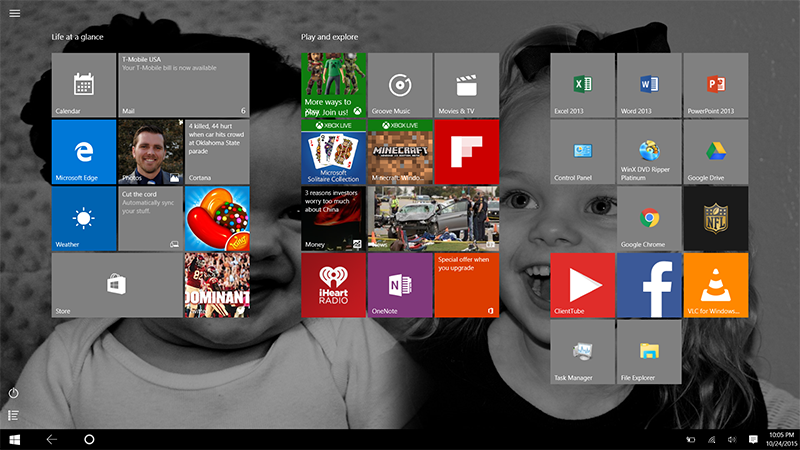Open the Weather tile

(x=84, y=218)
